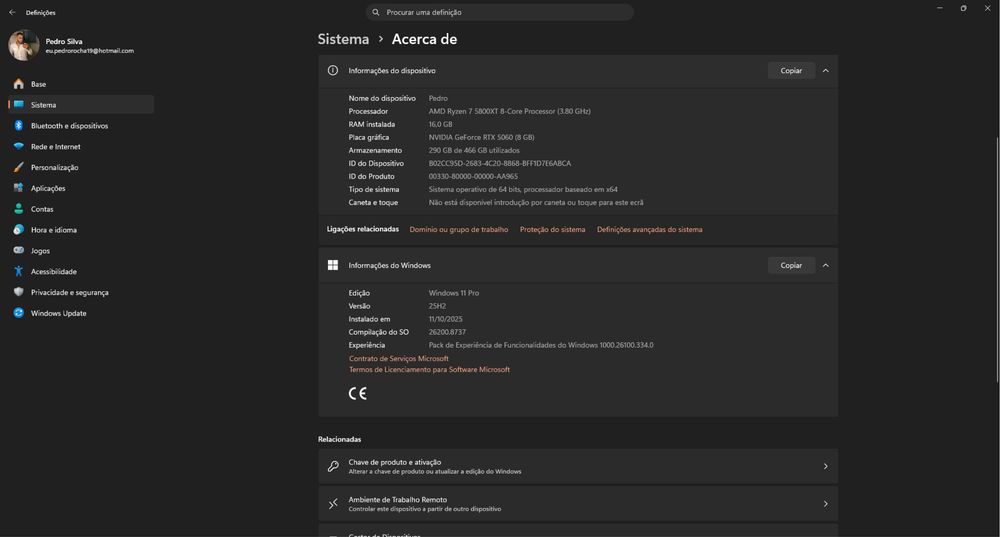Open Ambiente de Trabalho Remoto chevron

825,504
